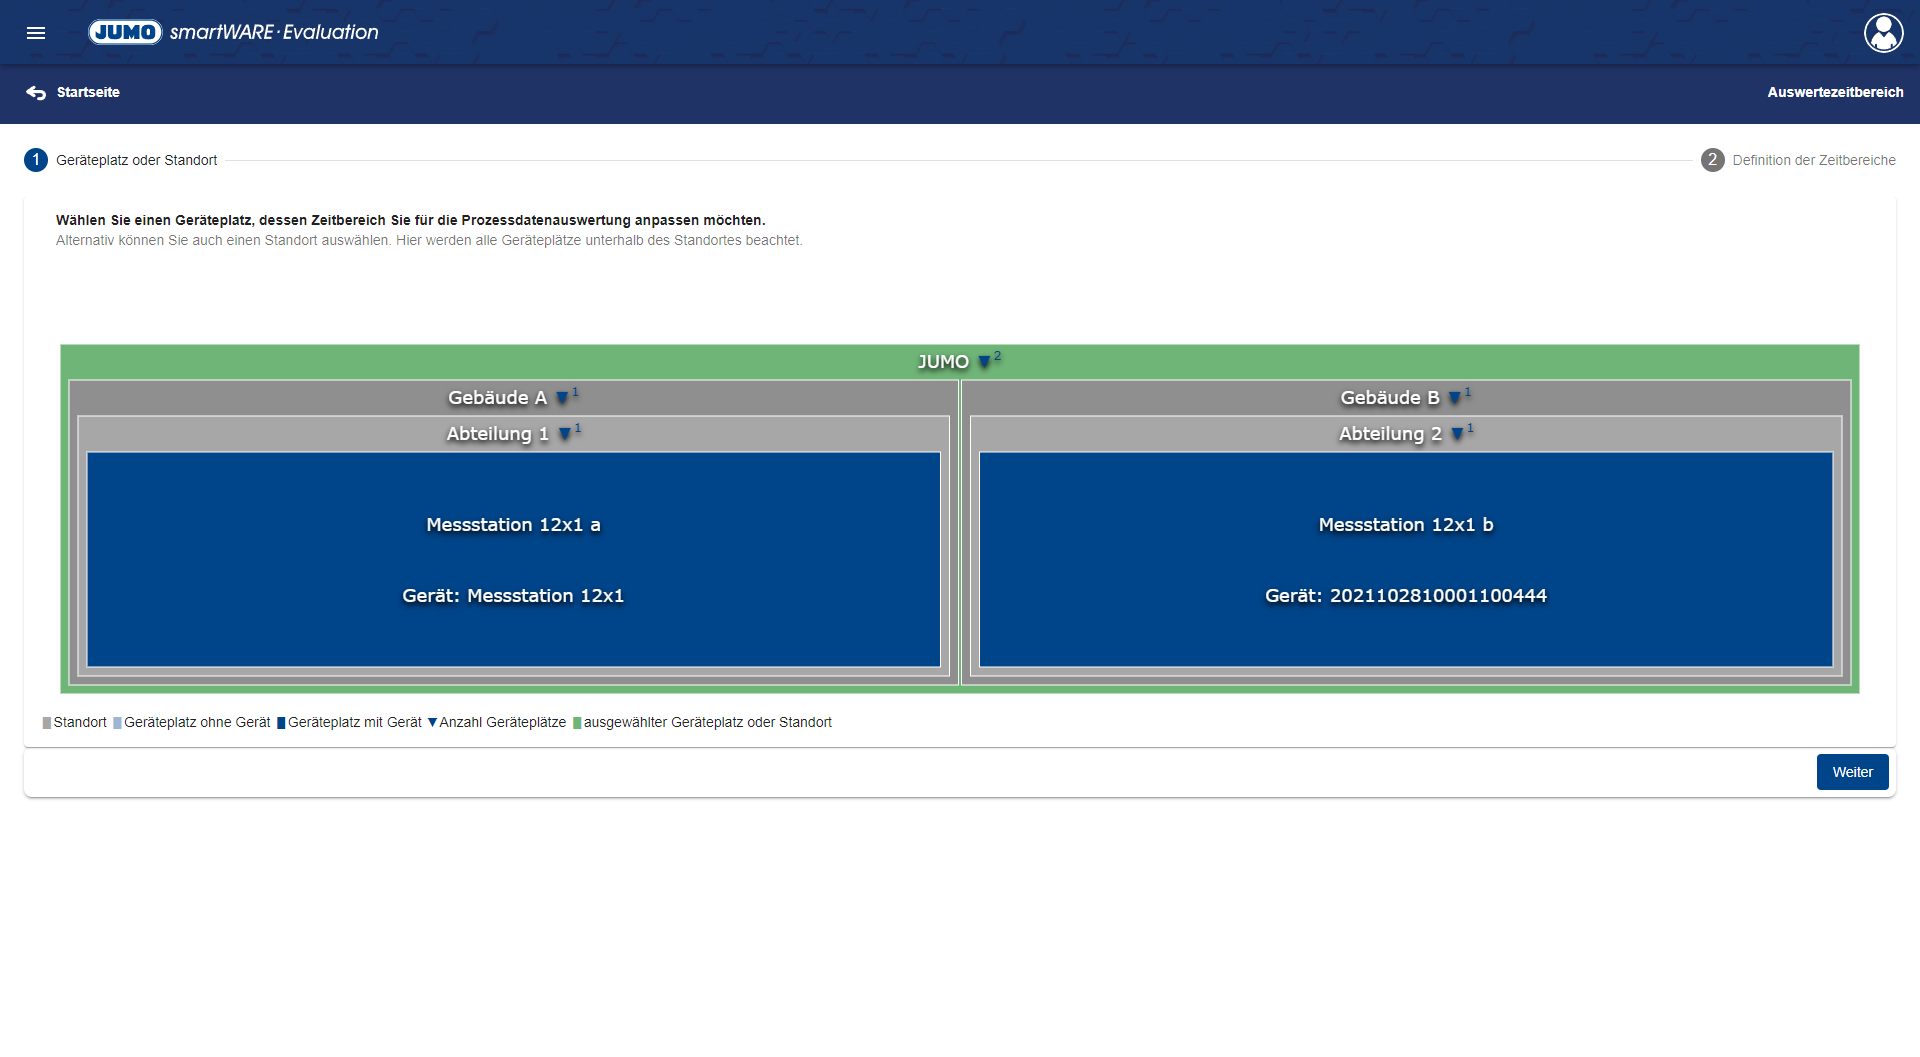Click the triangle marker next to Abteilung 2
The height and width of the screenshot is (1057, 1920).
coord(1457,434)
